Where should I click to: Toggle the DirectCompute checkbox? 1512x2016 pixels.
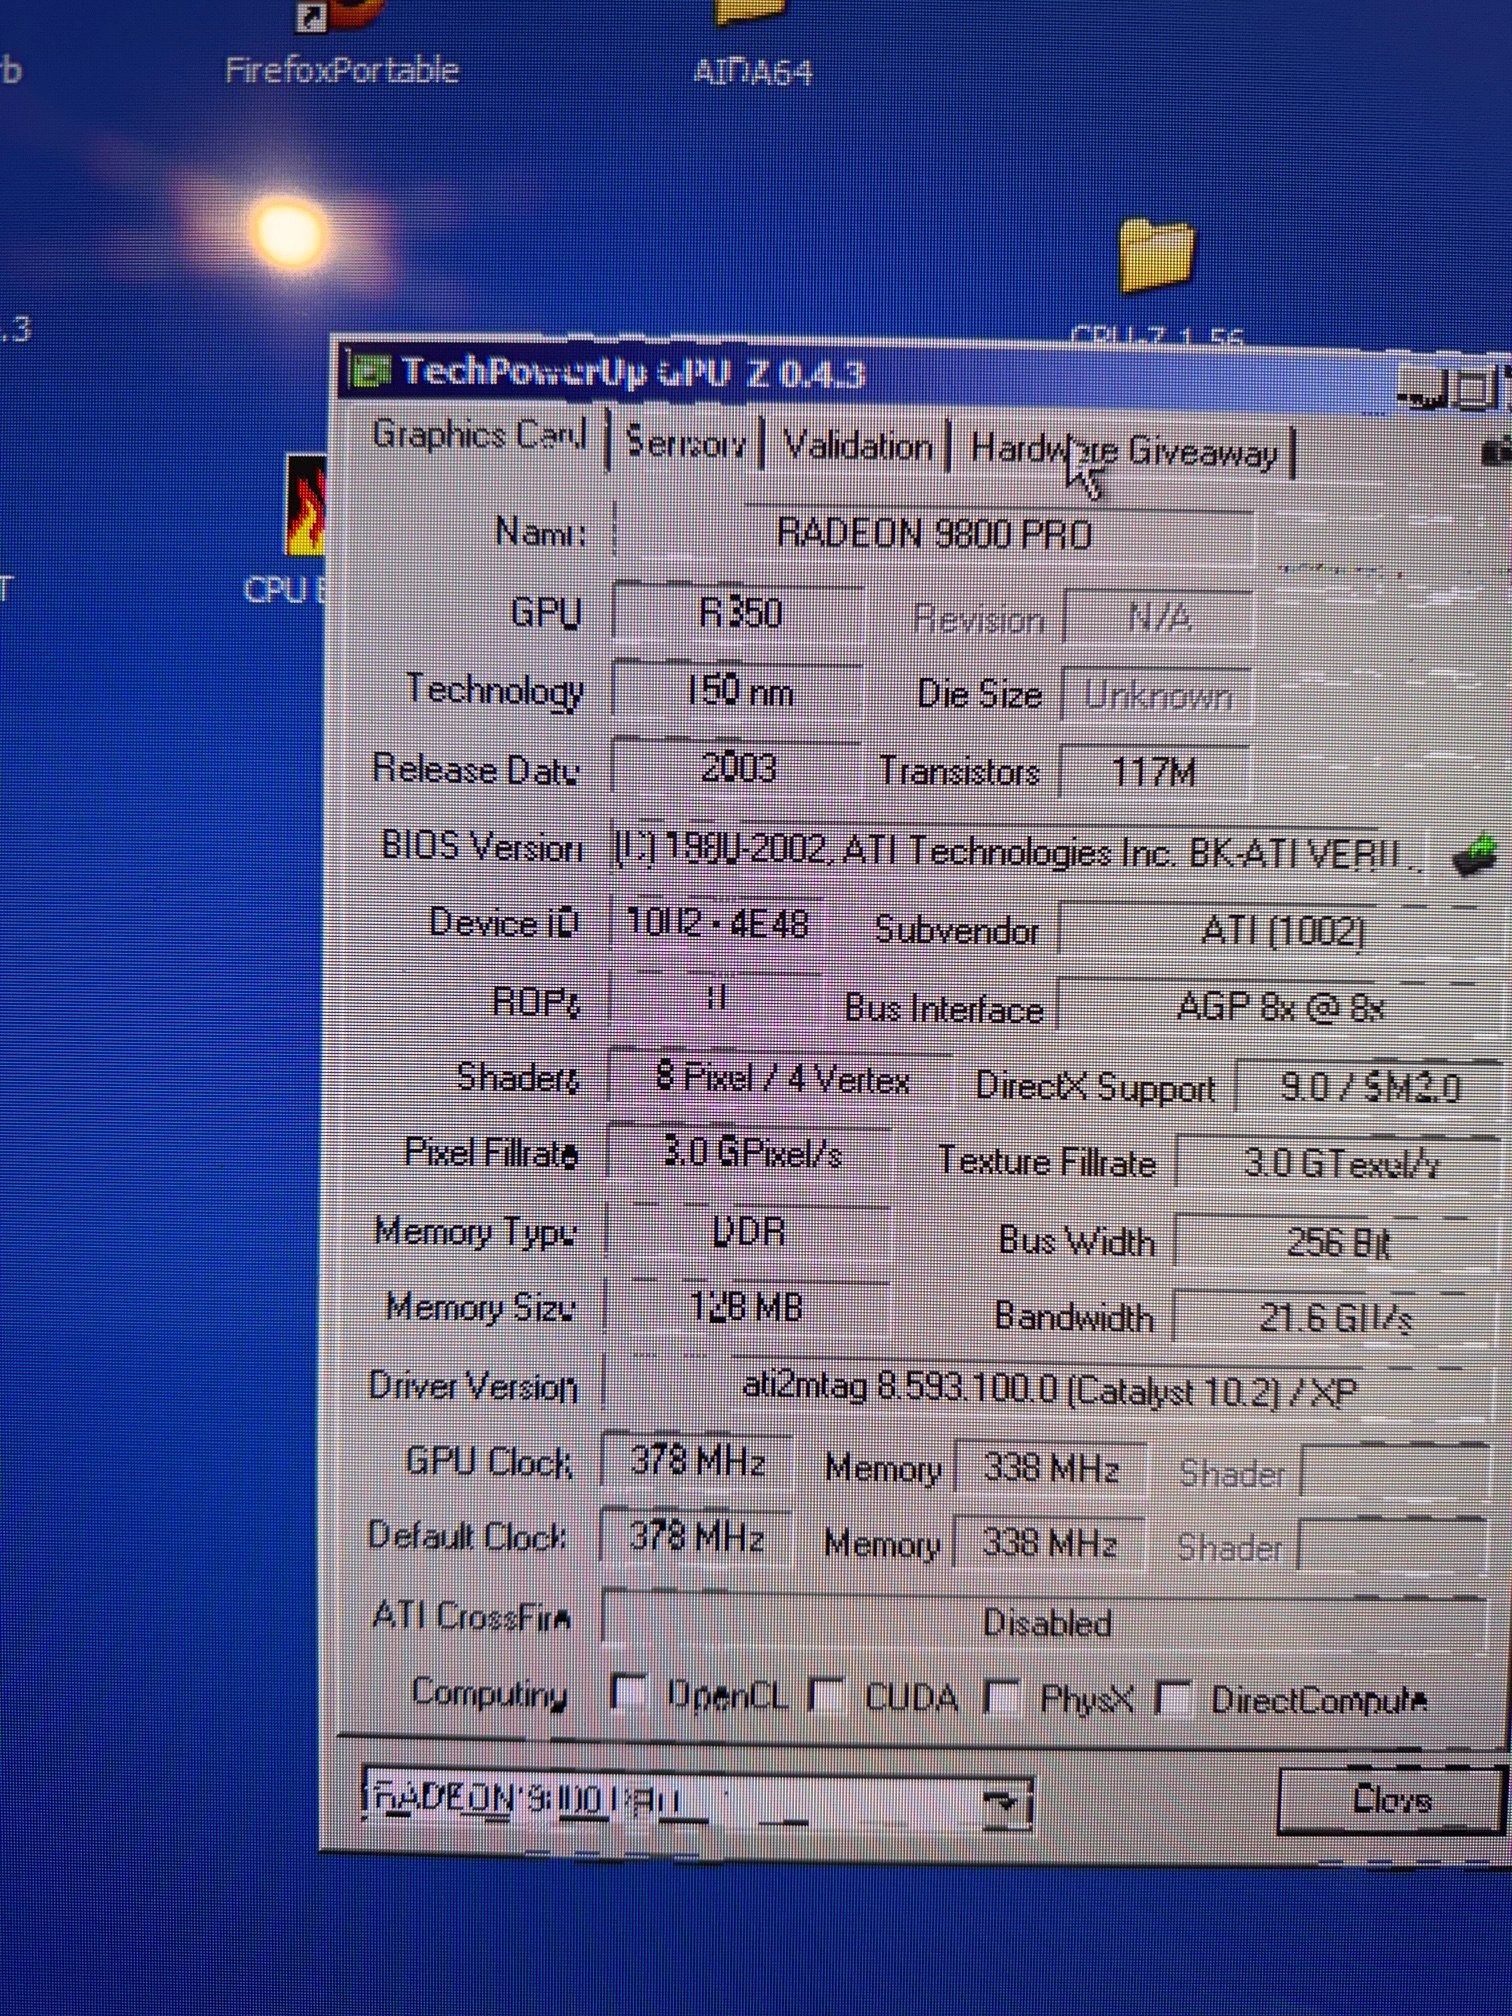click(x=1172, y=1698)
